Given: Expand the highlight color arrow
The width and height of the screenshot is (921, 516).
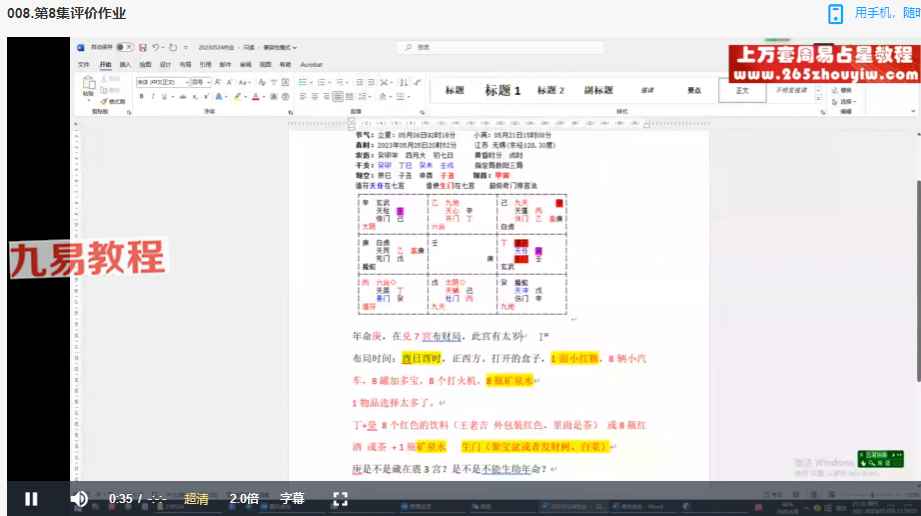Looking at the screenshot, I should (x=245, y=96).
